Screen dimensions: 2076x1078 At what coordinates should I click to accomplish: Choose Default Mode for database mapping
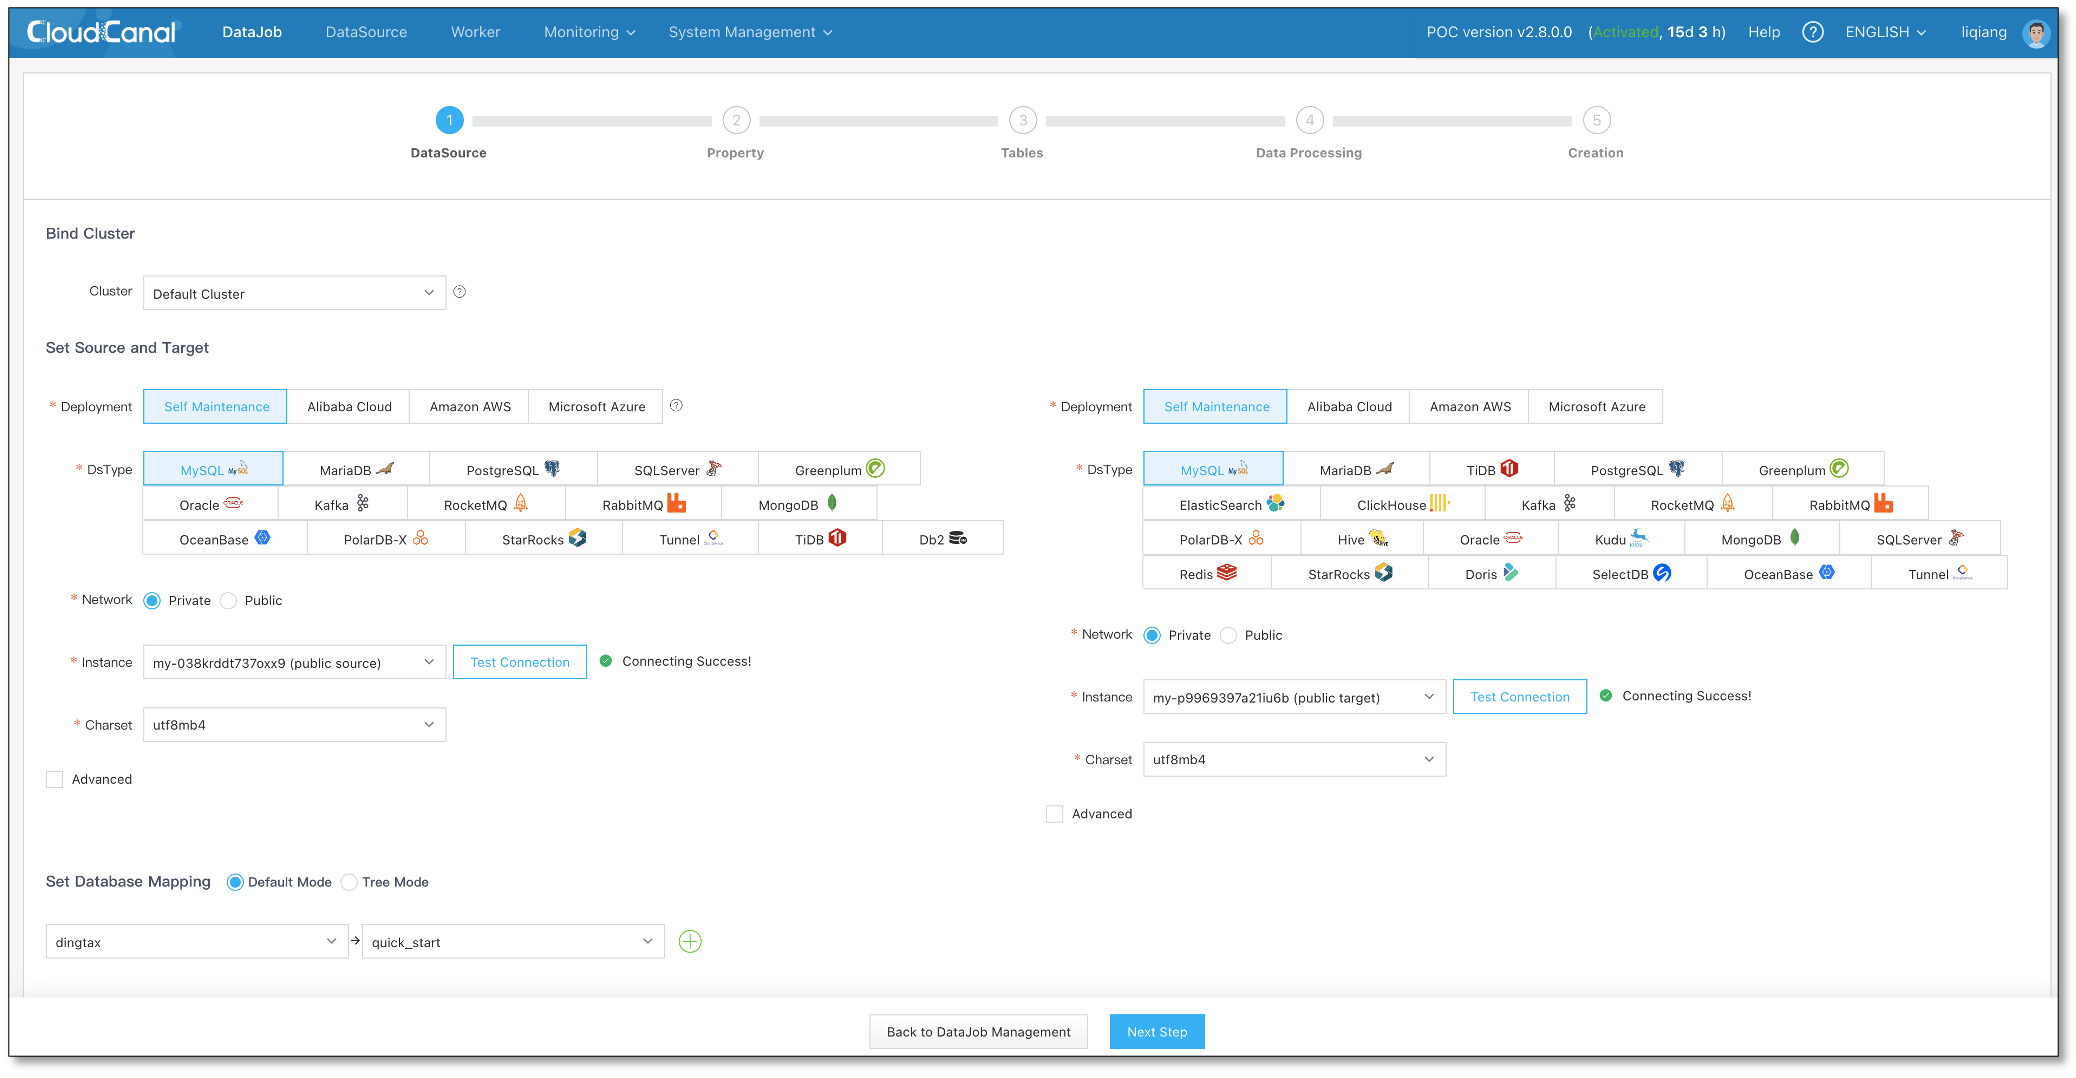pyautogui.click(x=235, y=882)
